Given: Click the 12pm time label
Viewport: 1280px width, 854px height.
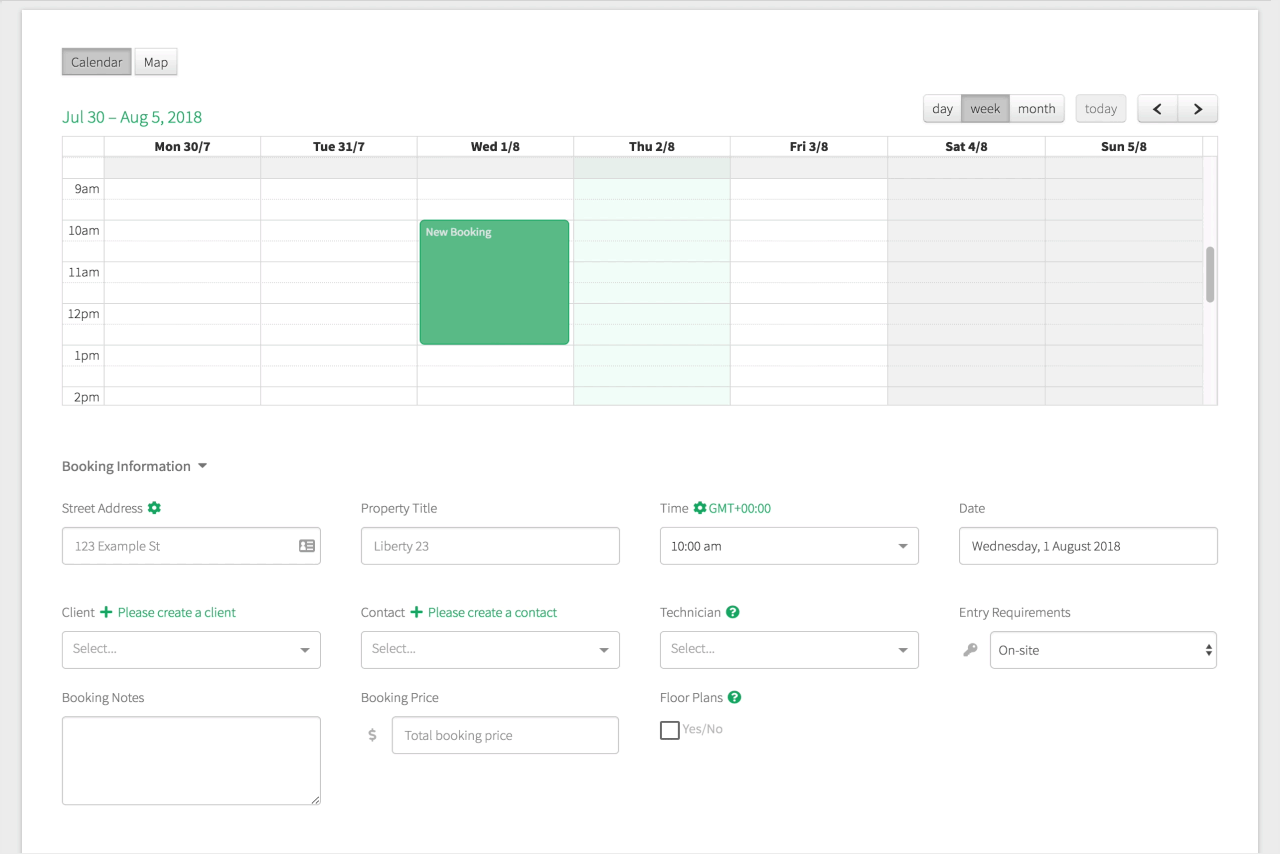Looking at the screenshot, I should coord(84,314).
